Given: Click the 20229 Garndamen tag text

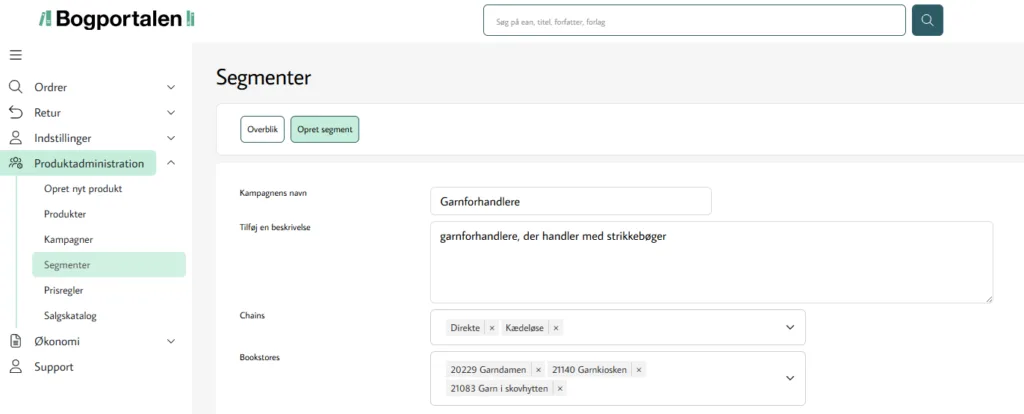Looking at the screenshot, I should coord(488,370).
